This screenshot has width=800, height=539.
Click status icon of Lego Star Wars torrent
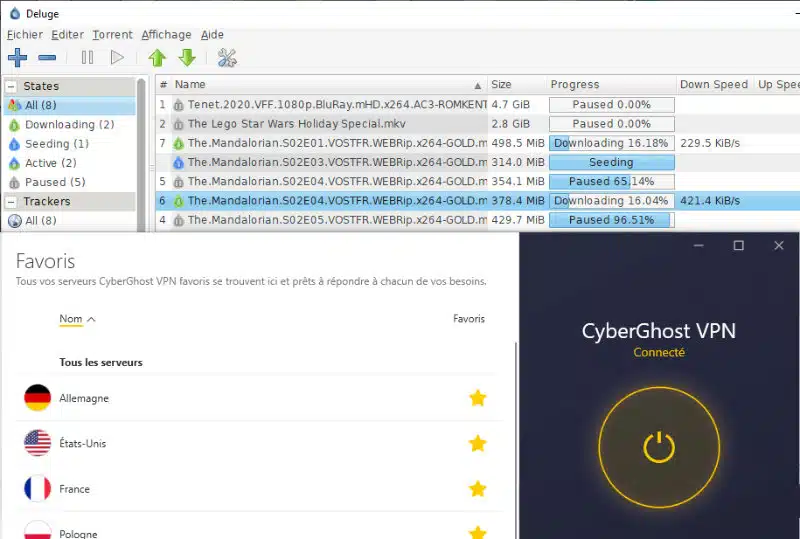coord(178,125)
